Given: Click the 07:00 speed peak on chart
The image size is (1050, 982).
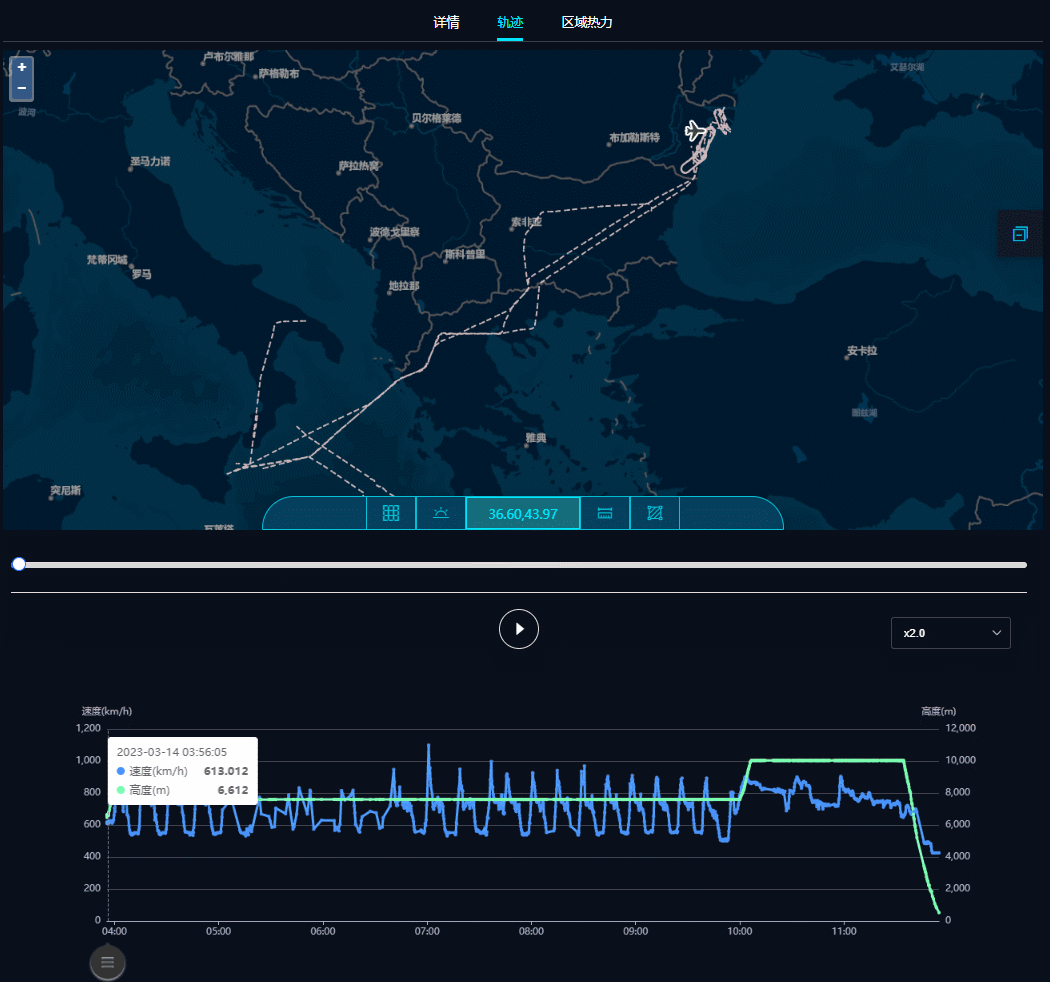Looking at the screenshot, I should pyautogui.click(x=429, y=746).
